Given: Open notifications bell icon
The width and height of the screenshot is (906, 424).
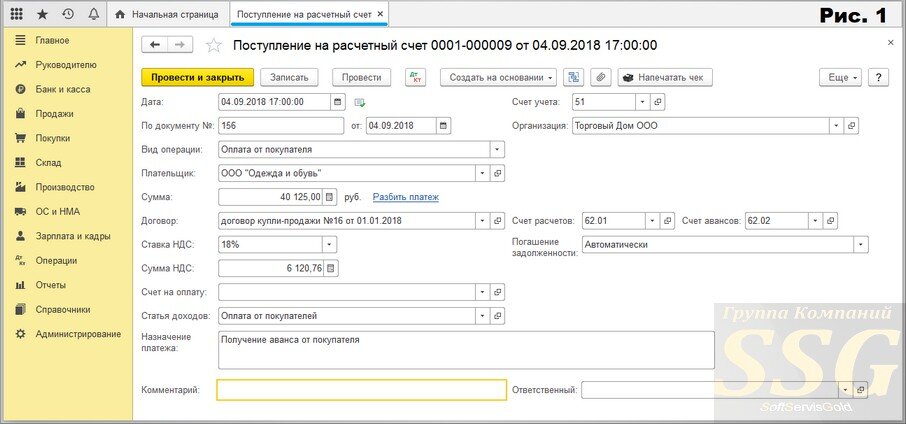Looking at the screenshot, I should click(93, 14).
